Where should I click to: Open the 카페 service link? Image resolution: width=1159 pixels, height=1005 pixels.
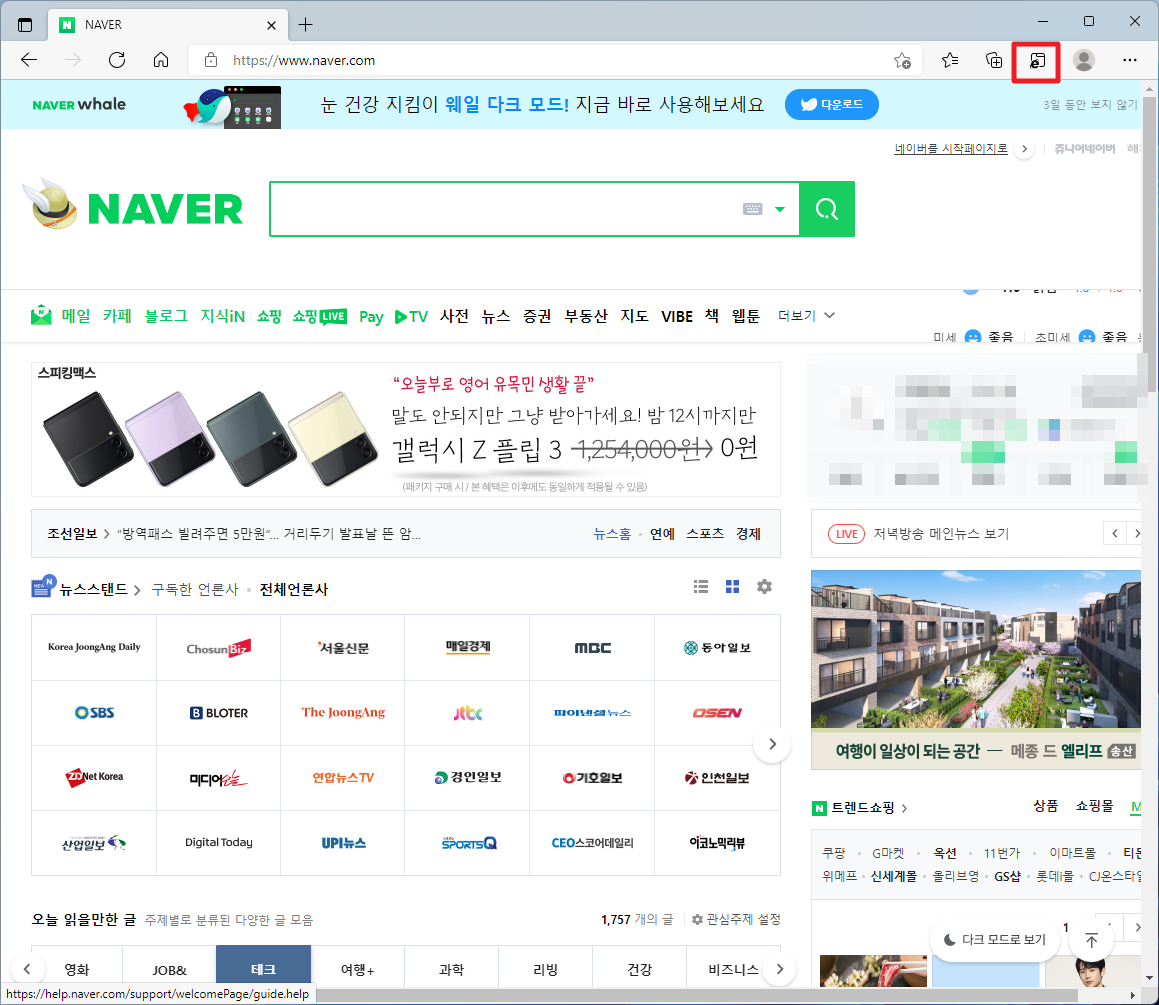click(117, 316)
